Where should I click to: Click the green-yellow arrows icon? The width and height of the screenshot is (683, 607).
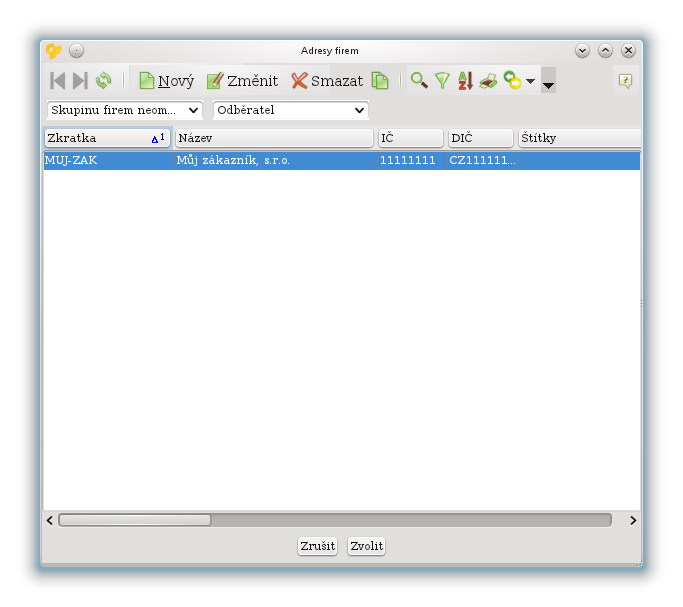tap(512, 80)
